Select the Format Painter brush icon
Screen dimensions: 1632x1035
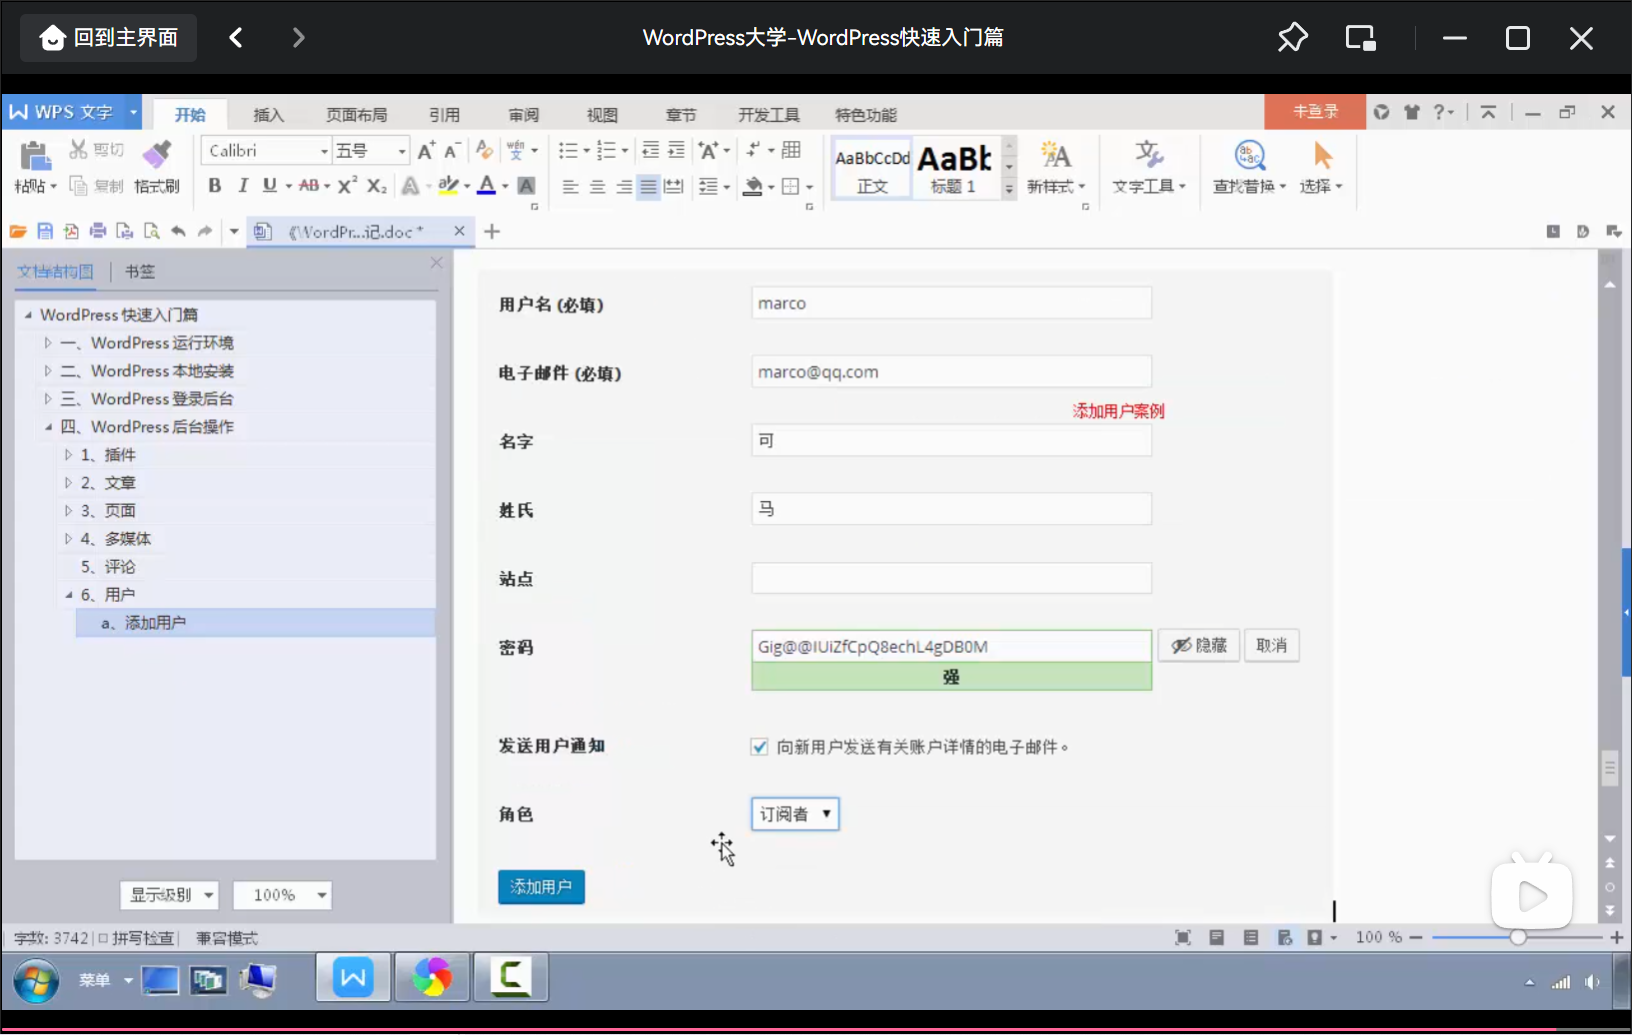[x=157, y=155]
